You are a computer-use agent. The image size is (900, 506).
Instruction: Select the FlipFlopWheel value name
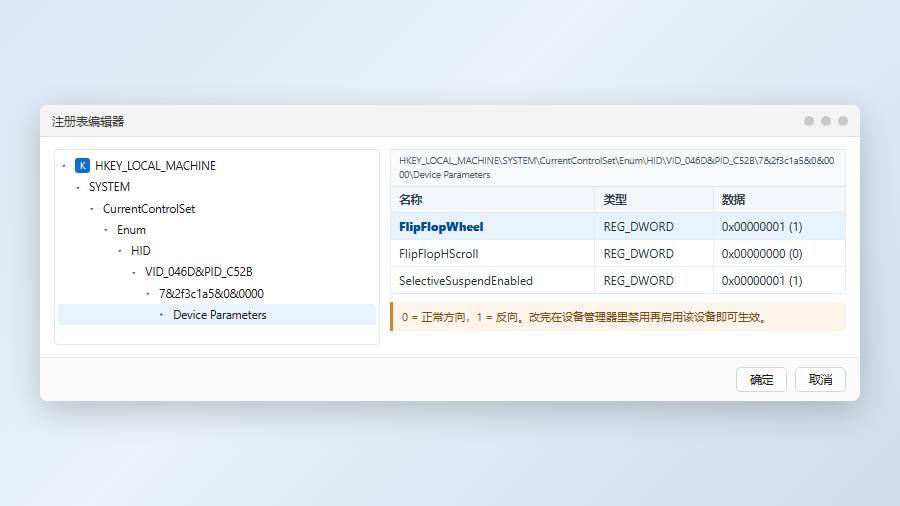click(441, 227)
